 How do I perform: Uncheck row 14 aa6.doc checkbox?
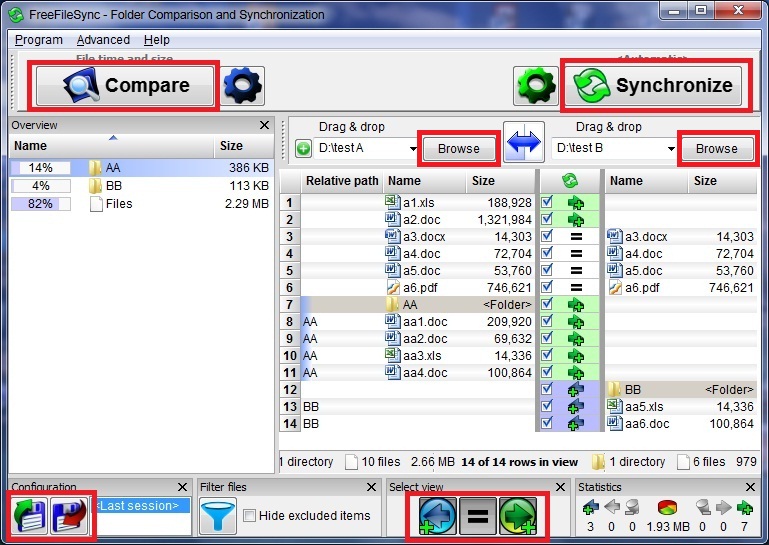pyautogui.click(x=547, y=422)
